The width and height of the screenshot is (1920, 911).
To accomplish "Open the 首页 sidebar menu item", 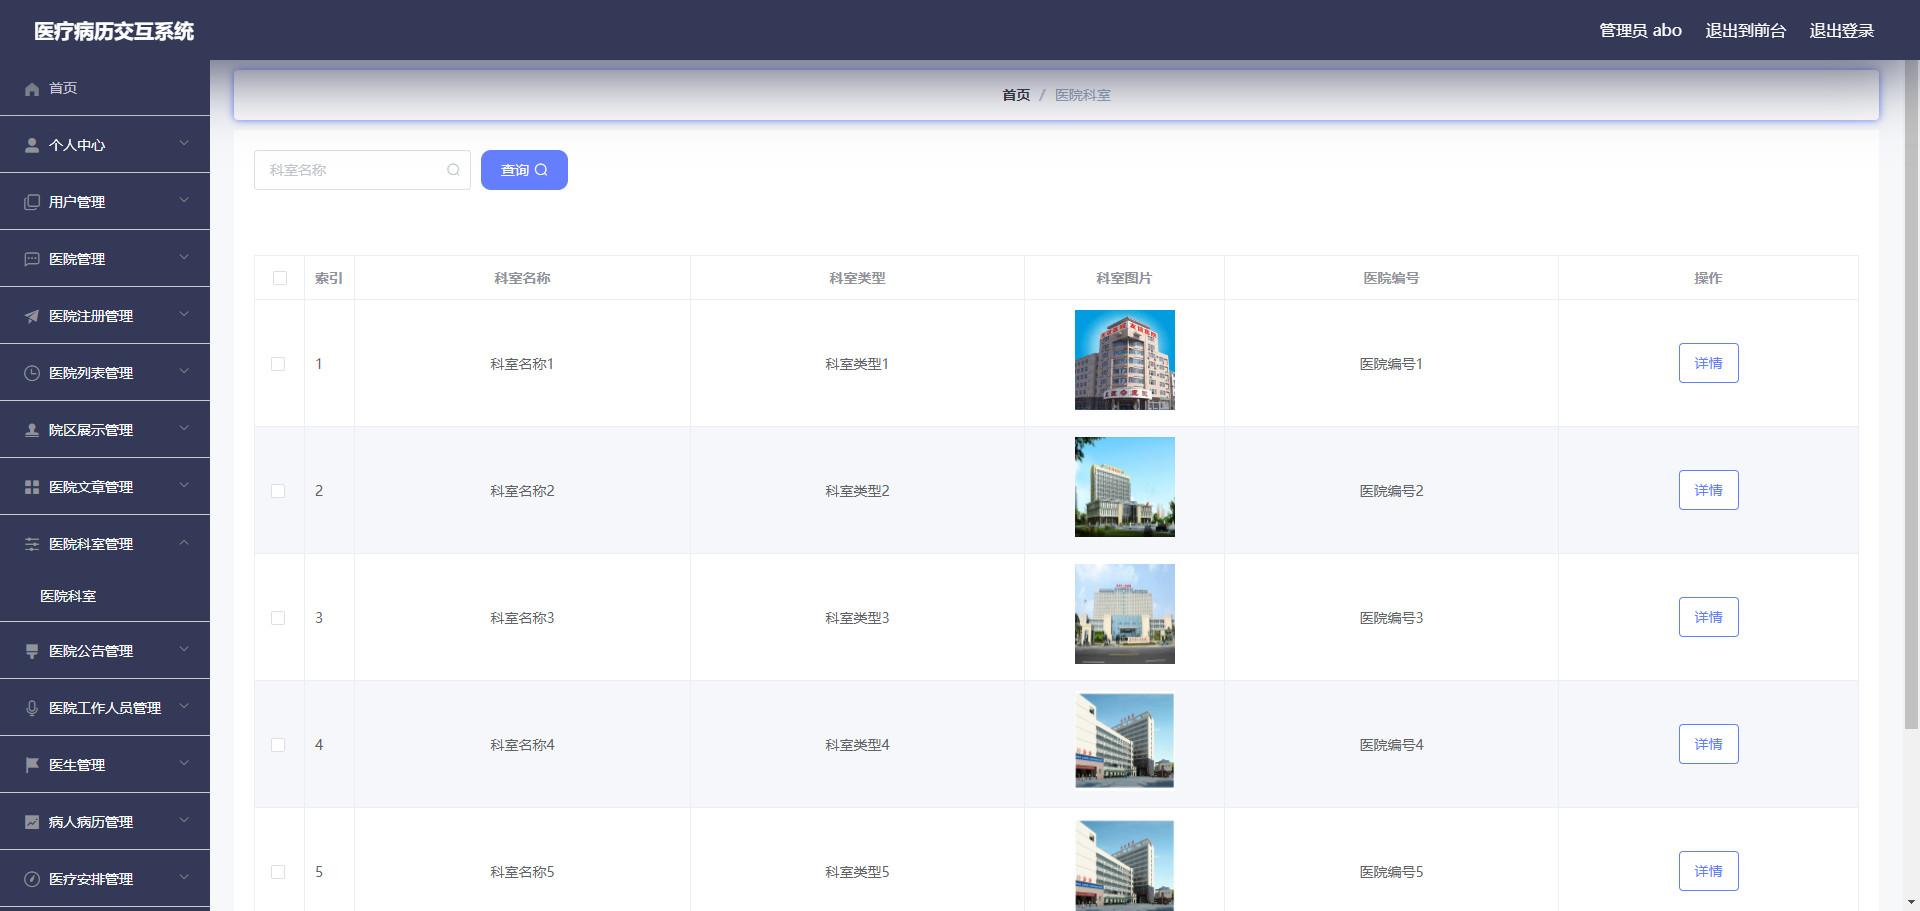I will pos(105,88).
